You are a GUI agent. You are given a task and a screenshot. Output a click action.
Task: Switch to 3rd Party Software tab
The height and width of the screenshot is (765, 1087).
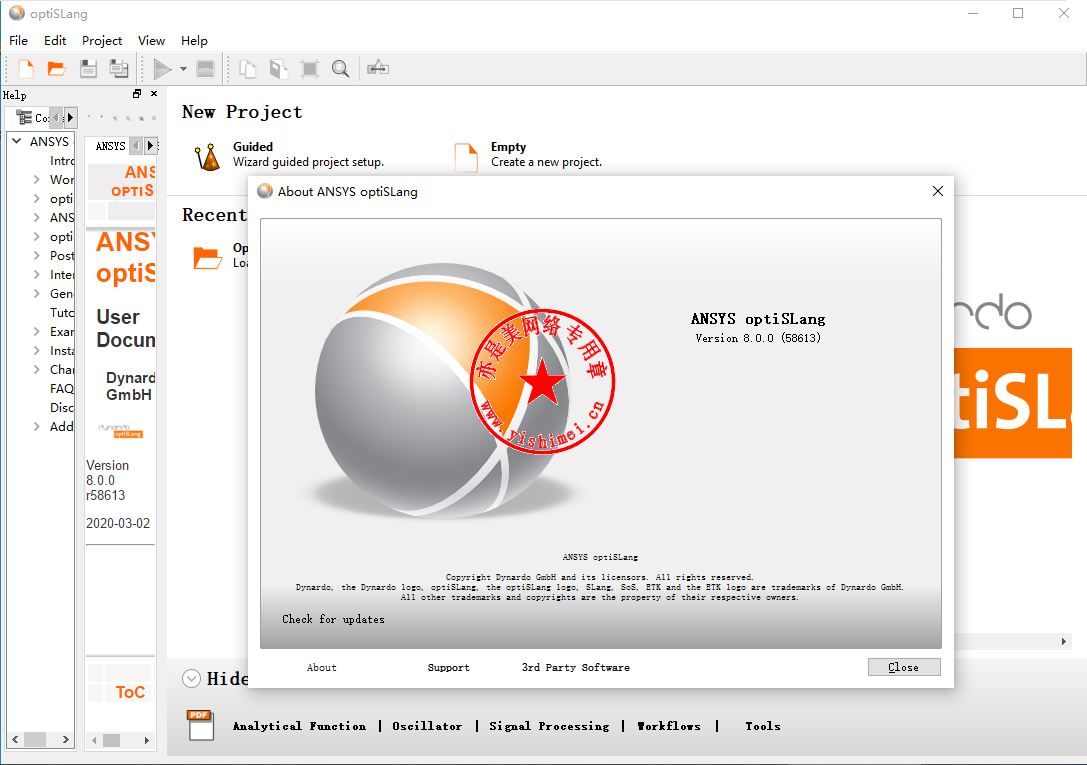pos(575,667)
